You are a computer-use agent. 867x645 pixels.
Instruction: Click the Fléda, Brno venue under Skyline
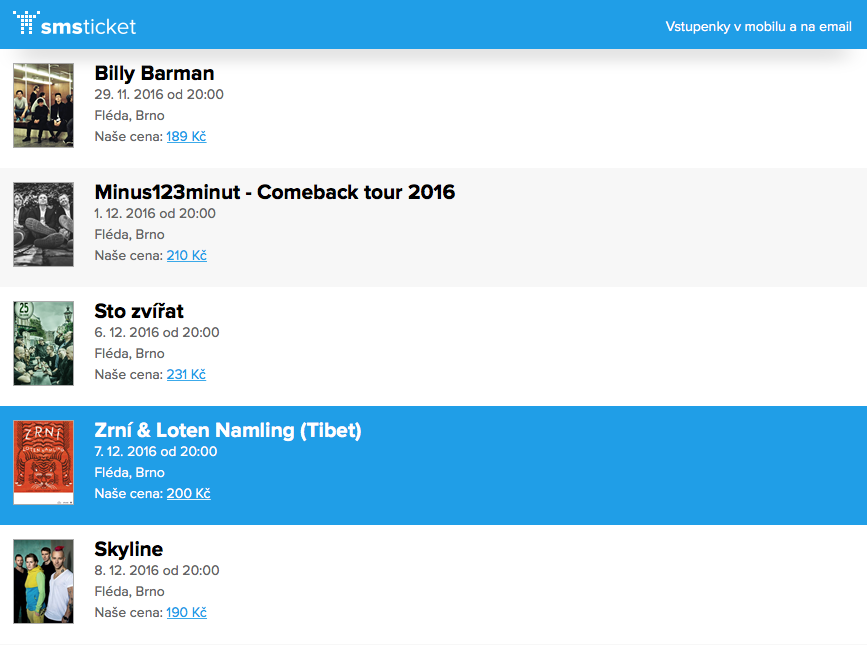pos(129,591)
